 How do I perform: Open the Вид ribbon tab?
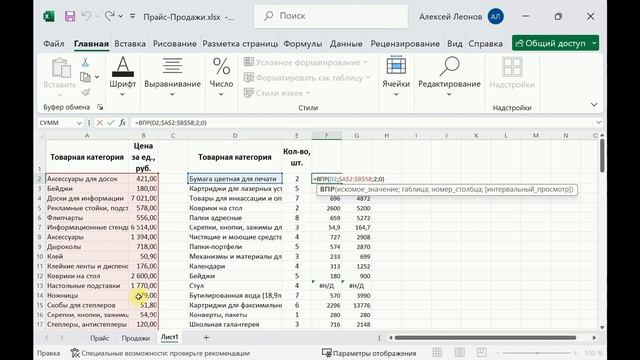455,43
